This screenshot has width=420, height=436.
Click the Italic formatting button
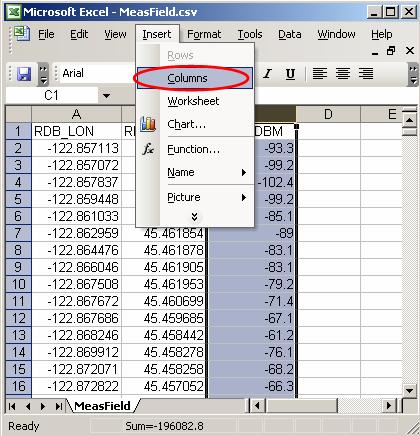pyautogui.click(x=267, y=74)
